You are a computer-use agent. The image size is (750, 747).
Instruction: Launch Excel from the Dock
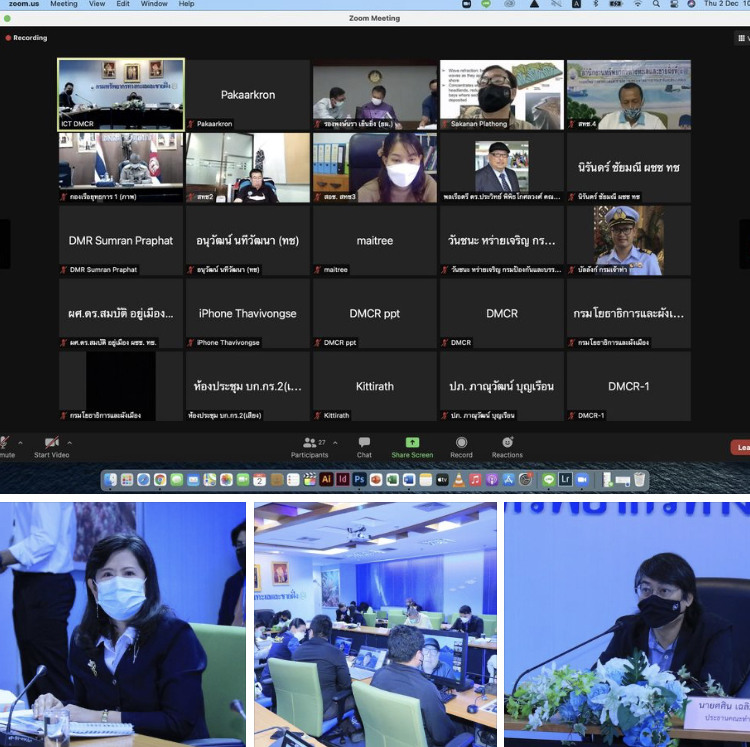[x=393, y=480]
